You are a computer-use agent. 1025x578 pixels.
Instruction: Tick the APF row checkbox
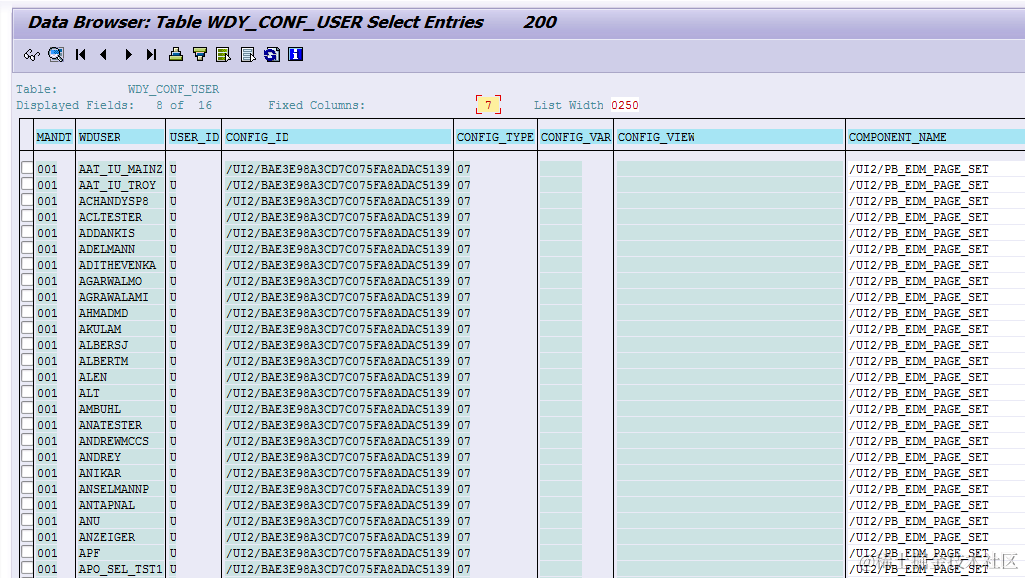pos(27,552)
